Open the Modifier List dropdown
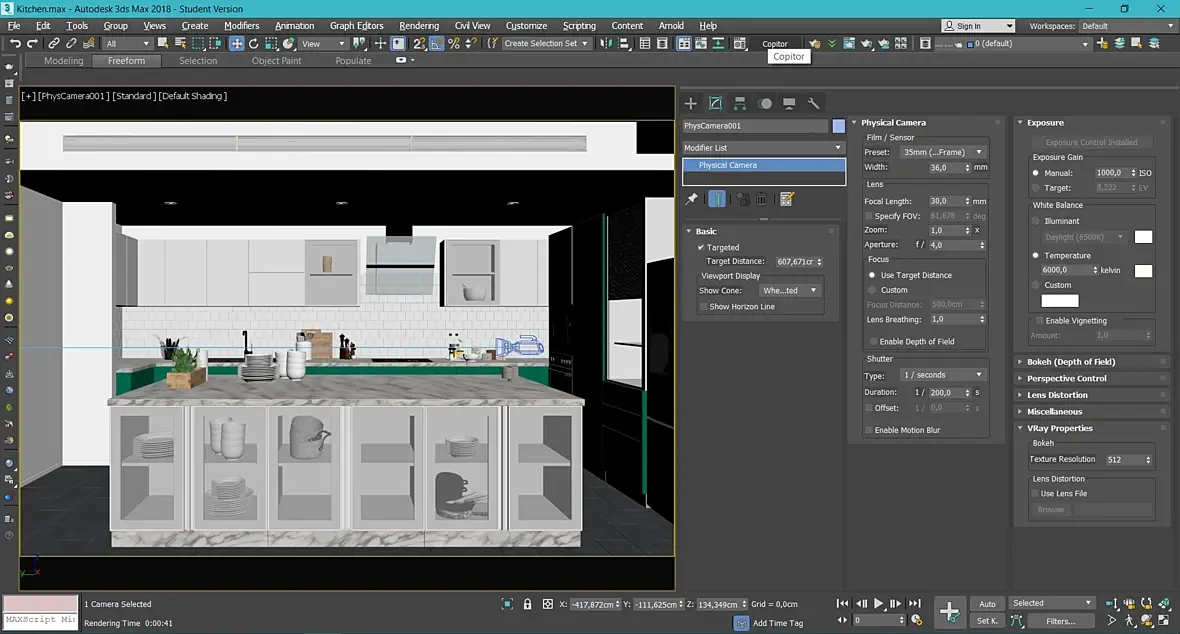 (x=764, y=148)
